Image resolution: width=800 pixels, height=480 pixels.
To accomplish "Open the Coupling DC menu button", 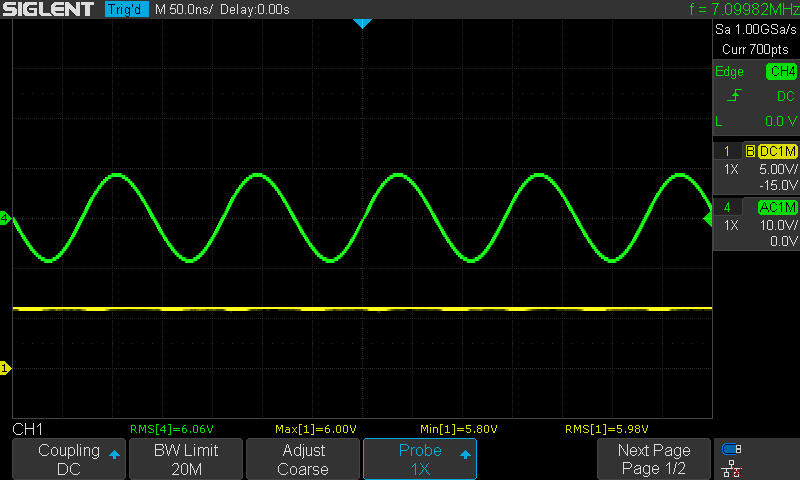I will (69, 459).
